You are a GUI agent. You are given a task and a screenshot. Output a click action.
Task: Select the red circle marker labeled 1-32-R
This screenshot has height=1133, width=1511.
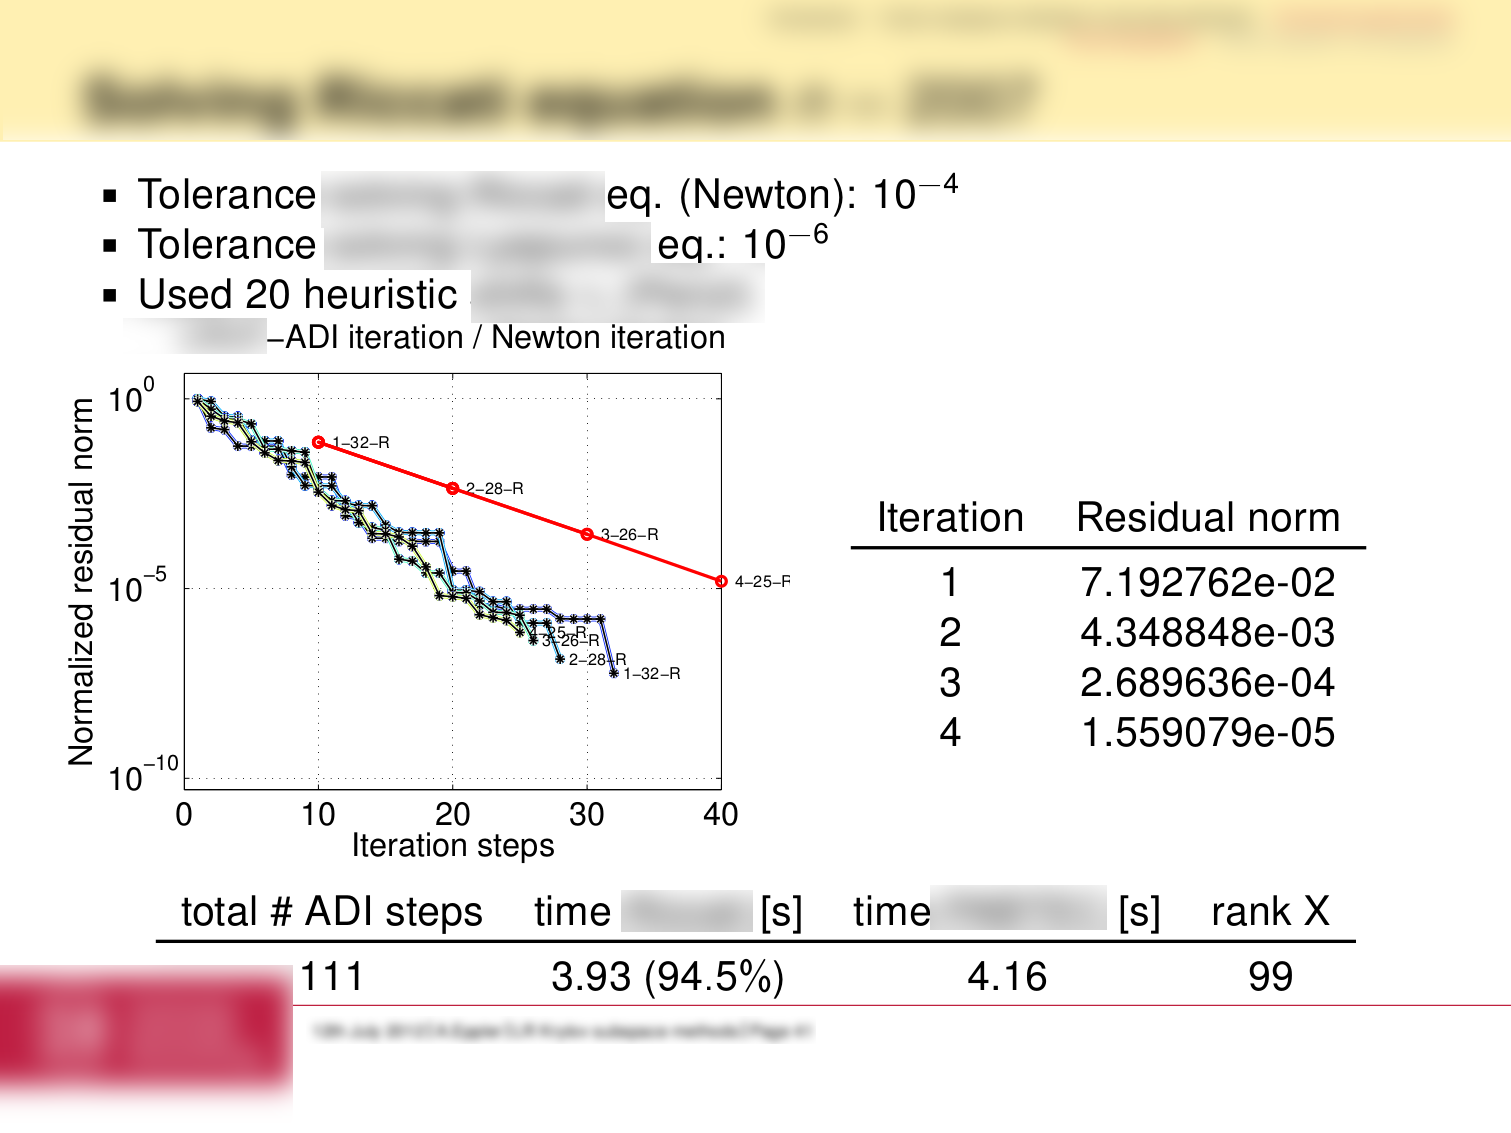[319, 441]
